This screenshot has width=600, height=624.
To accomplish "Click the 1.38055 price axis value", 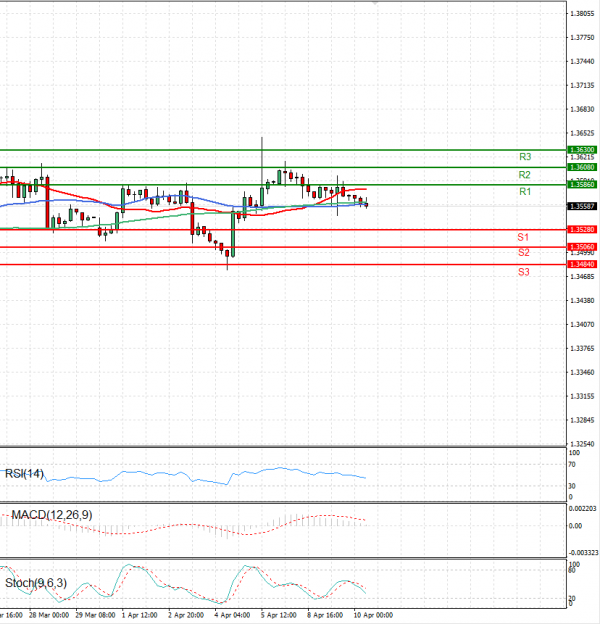I will tap(582, 14).
